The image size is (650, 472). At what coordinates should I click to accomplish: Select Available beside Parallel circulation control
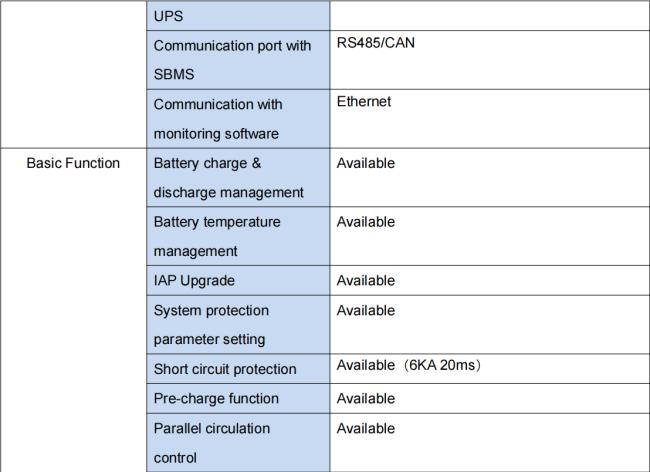366,428
